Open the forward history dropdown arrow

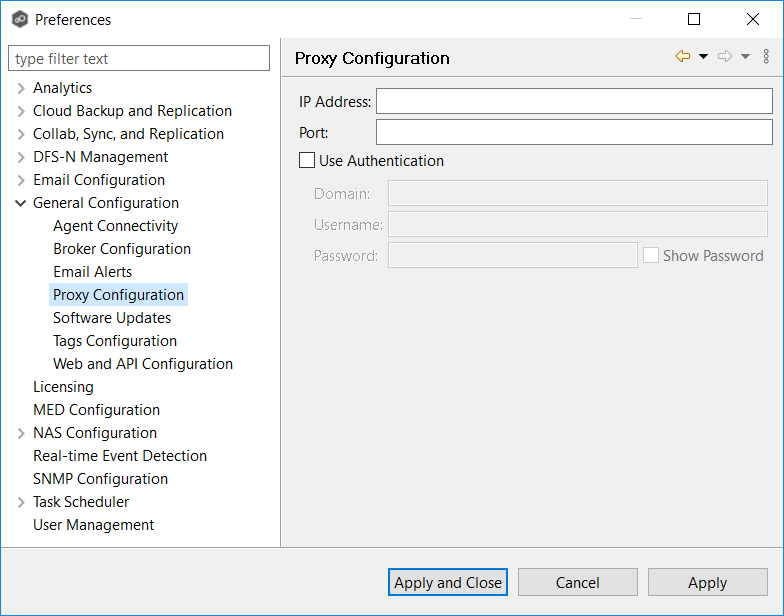click(x=745, y=57)
